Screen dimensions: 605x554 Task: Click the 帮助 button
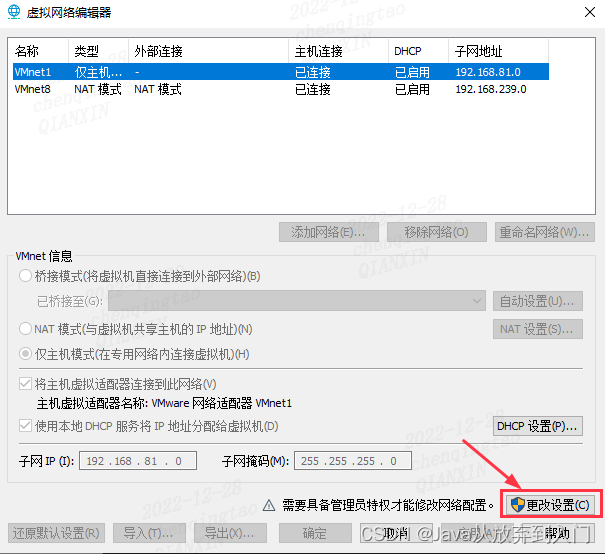[558, 533]
